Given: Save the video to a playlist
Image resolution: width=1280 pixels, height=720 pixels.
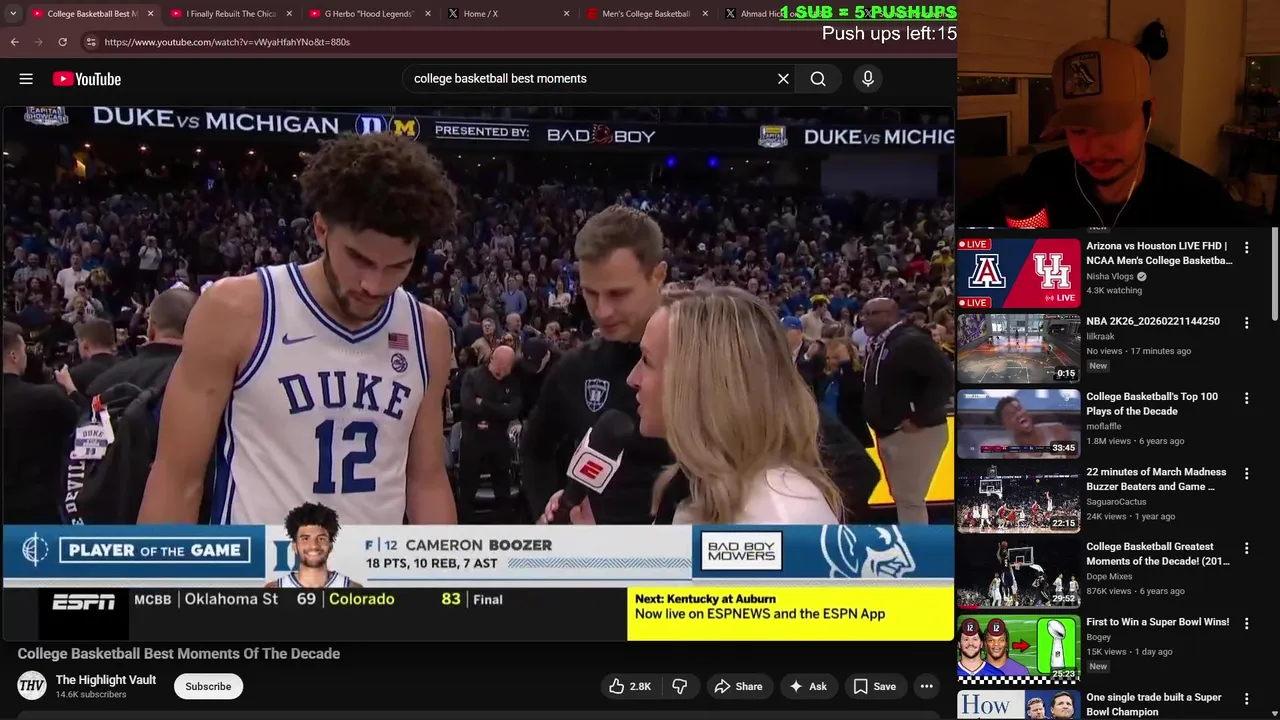Looking at the screenshot, I should tap(874, 686).
